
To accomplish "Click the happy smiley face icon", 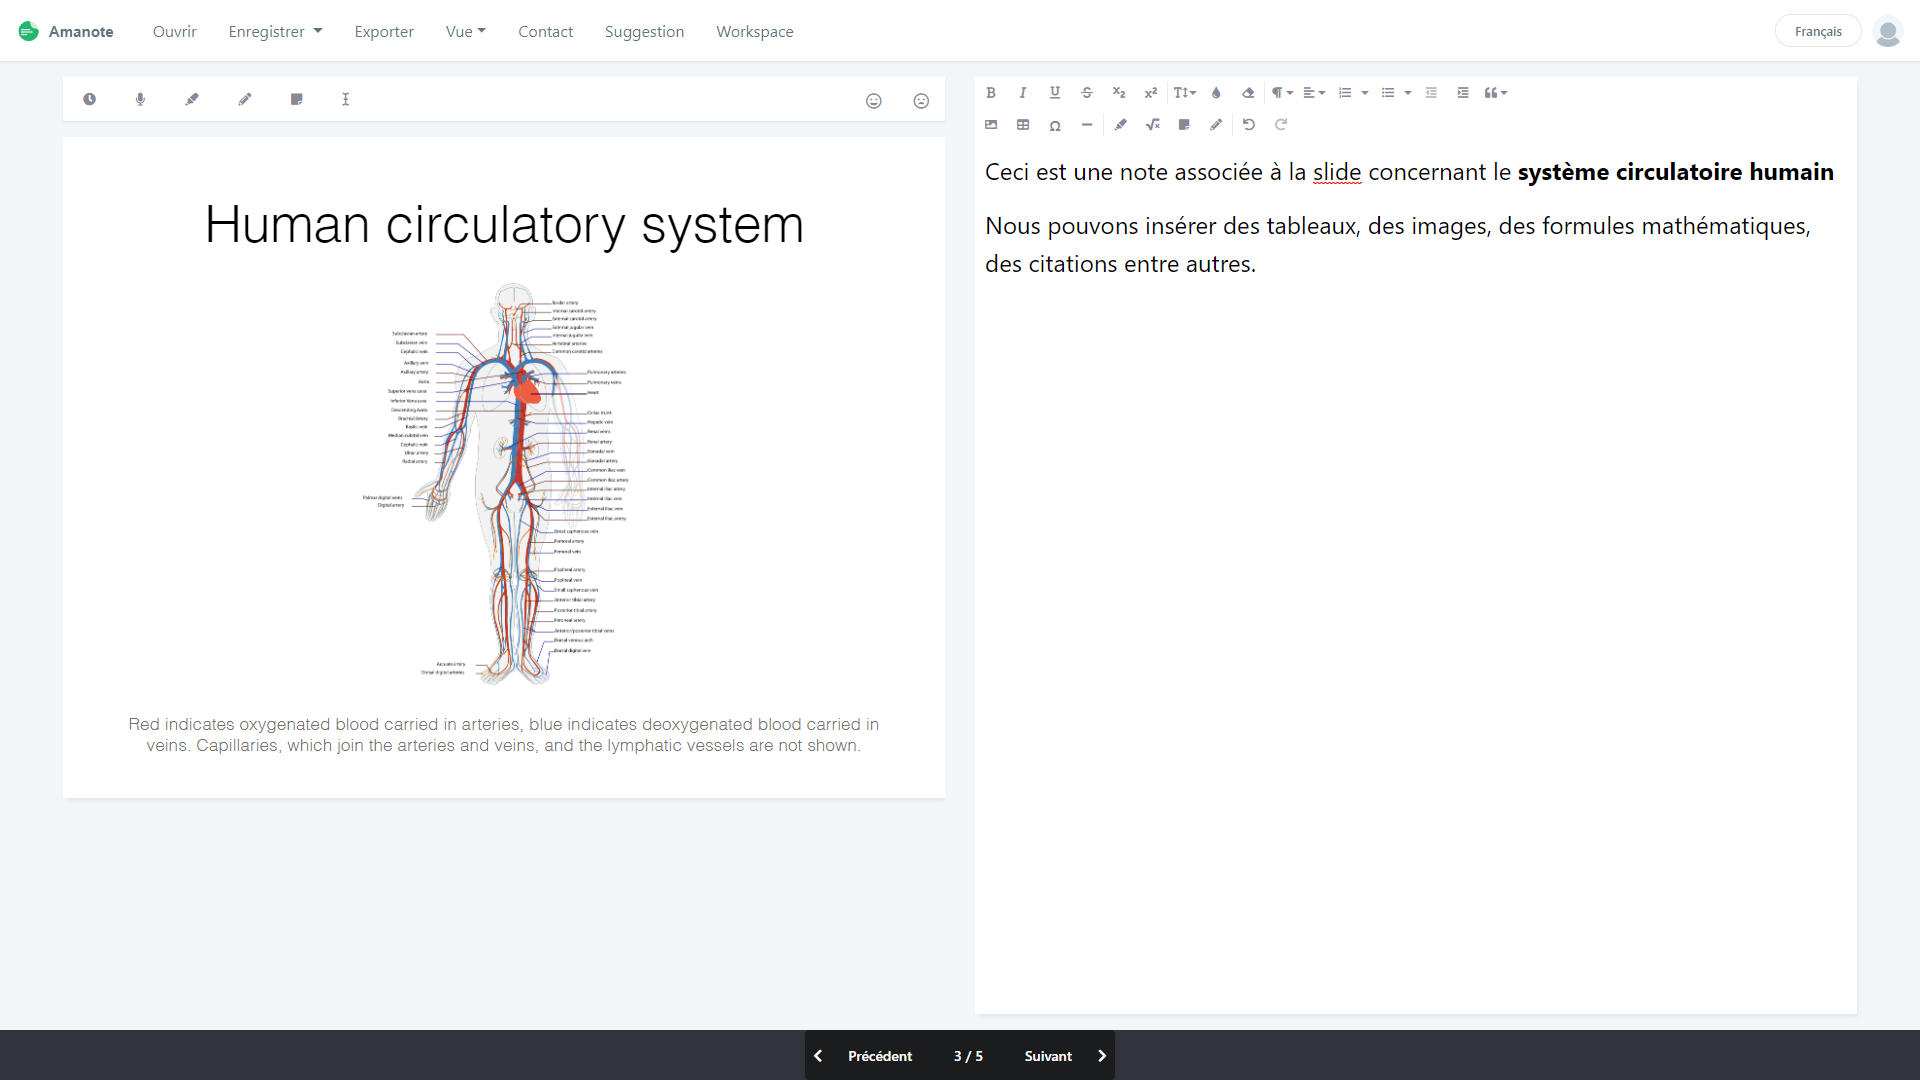I will (873, 101).
